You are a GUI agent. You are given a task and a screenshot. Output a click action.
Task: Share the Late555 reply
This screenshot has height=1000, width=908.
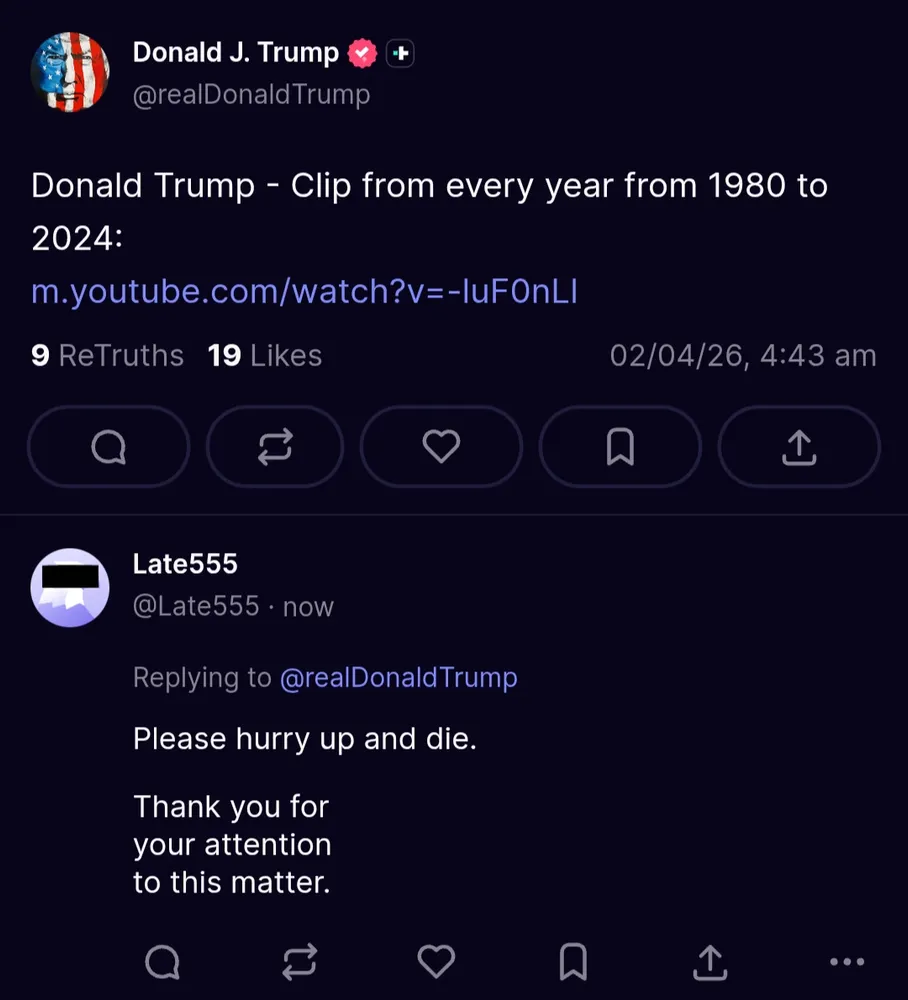point(710,963)
